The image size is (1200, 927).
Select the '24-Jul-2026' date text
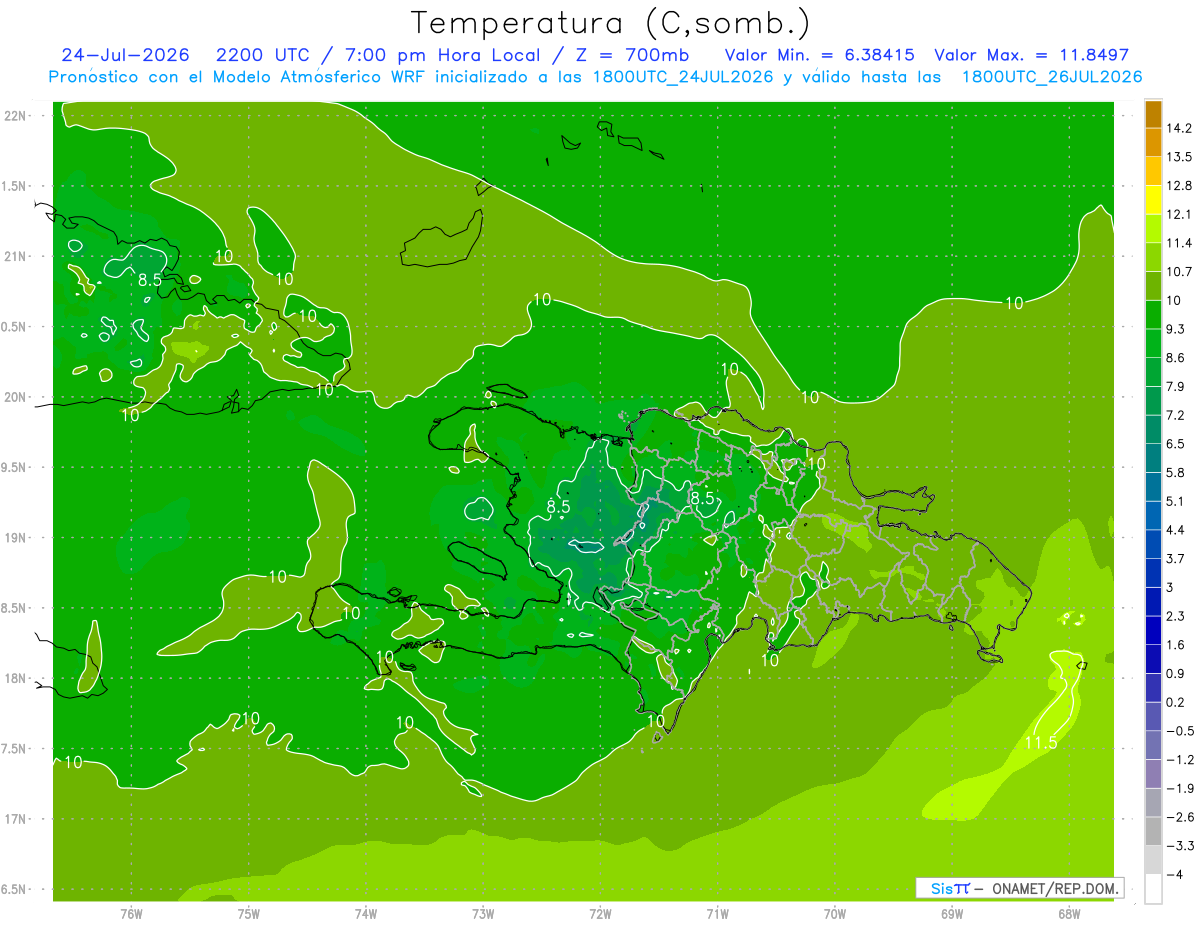[x=123, y=55]
